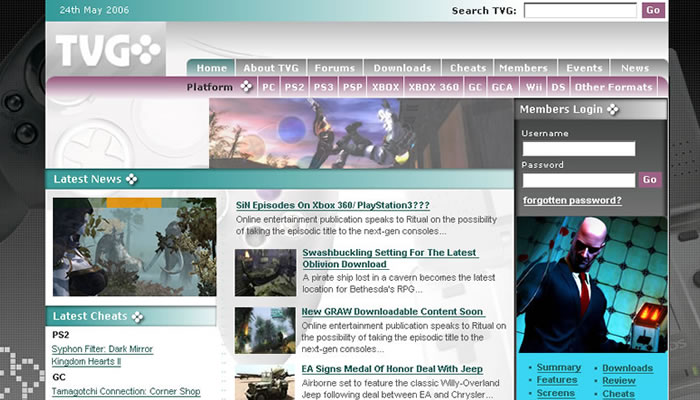Screen dimensions: 700x400
Task: Click the Hitman promo image
Action: (x=592, y=285)
